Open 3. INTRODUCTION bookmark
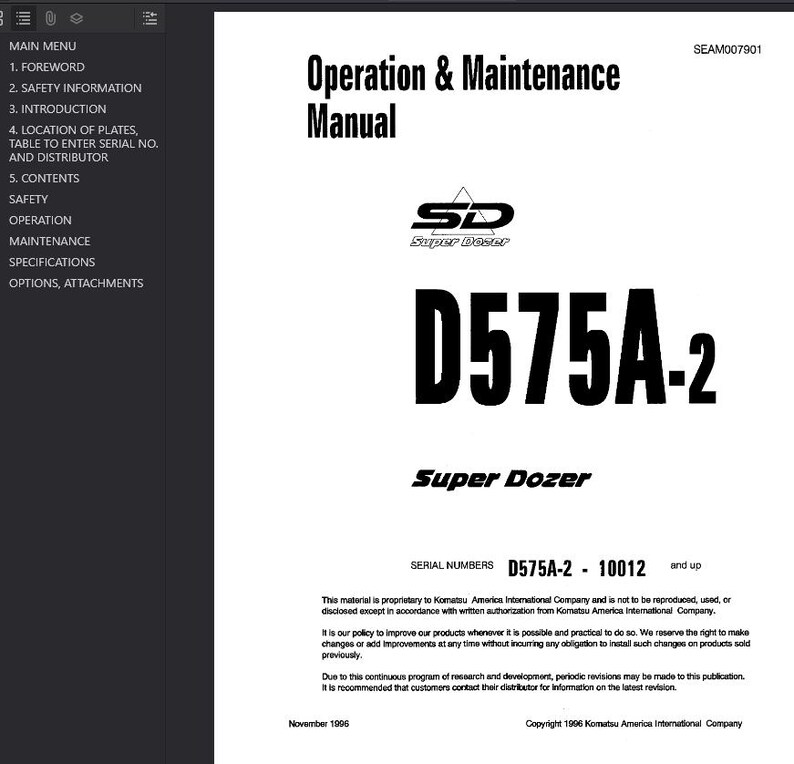 pyautogui.click(x=58, y=109)
